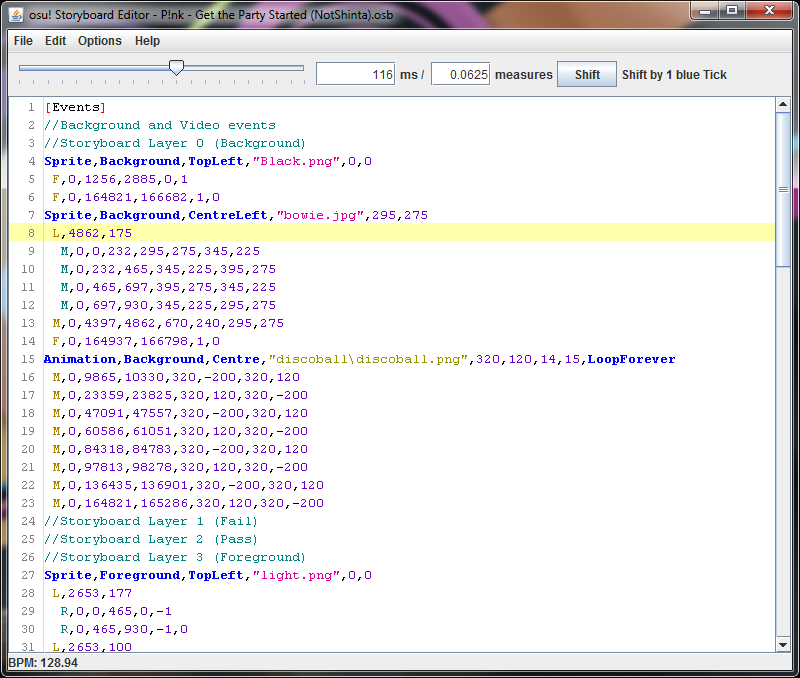Open the Options menu
This screenshot has width=800, height=678.
click(99, 41)
